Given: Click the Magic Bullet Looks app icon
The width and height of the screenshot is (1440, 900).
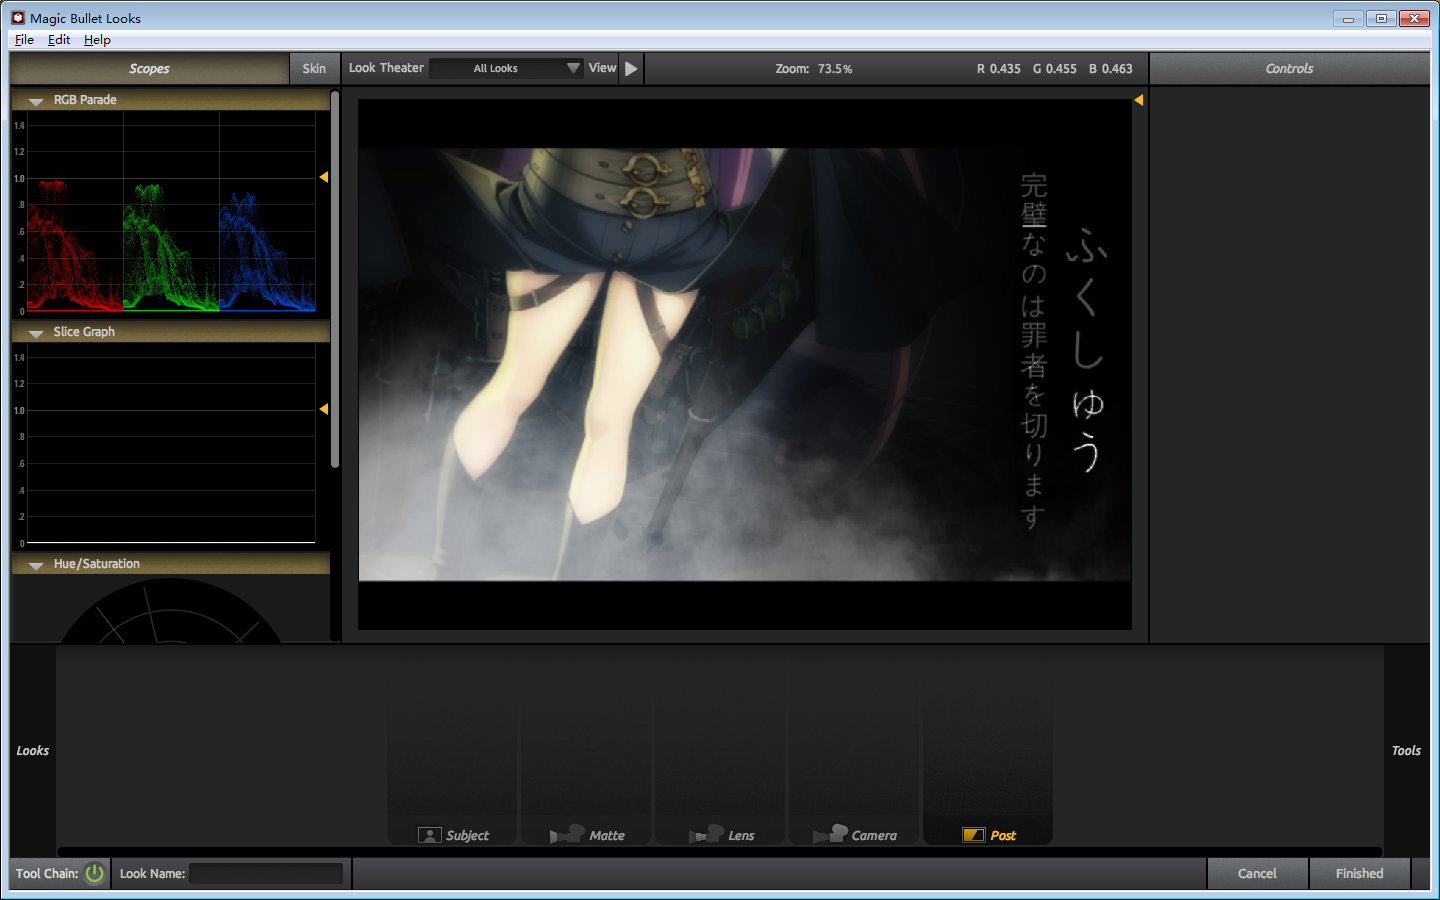Looking at the screenshot, I should (x=18, y=18).
